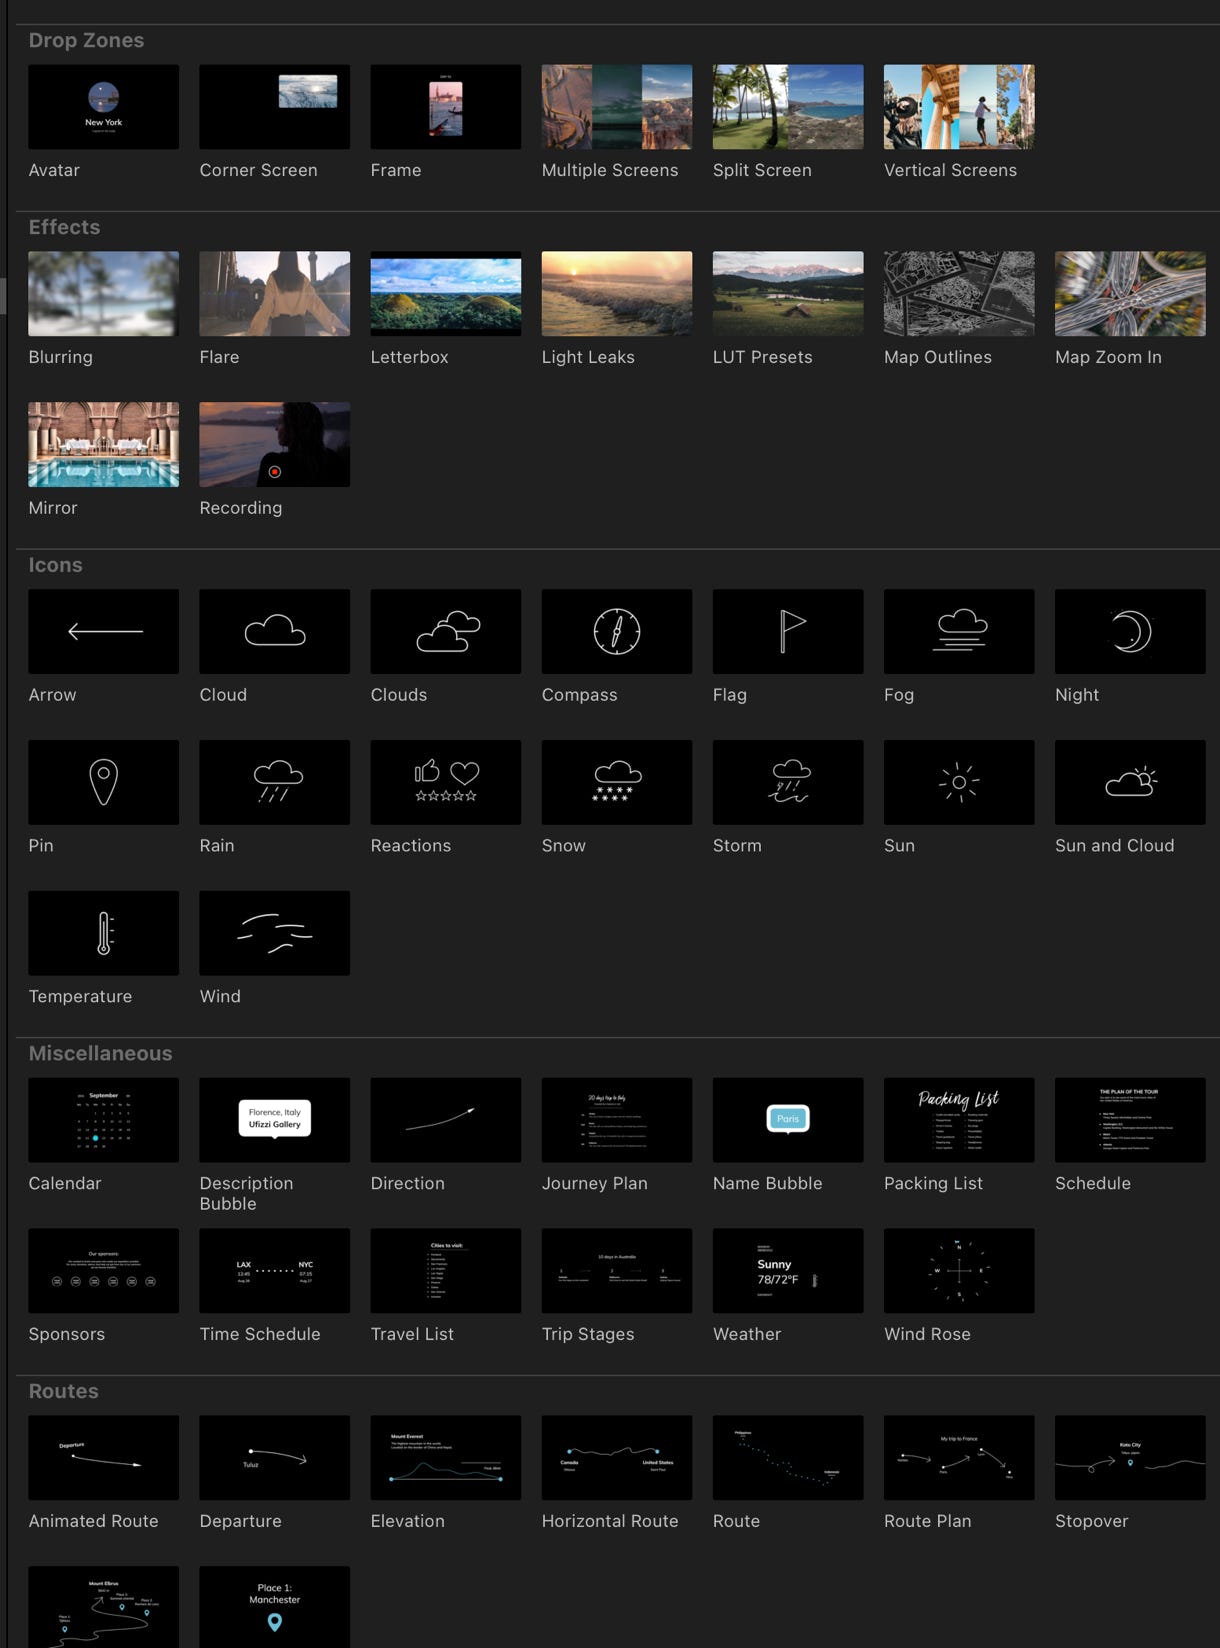
Task: Choose the Map Zoom In effect
Action: (1129, 293)
